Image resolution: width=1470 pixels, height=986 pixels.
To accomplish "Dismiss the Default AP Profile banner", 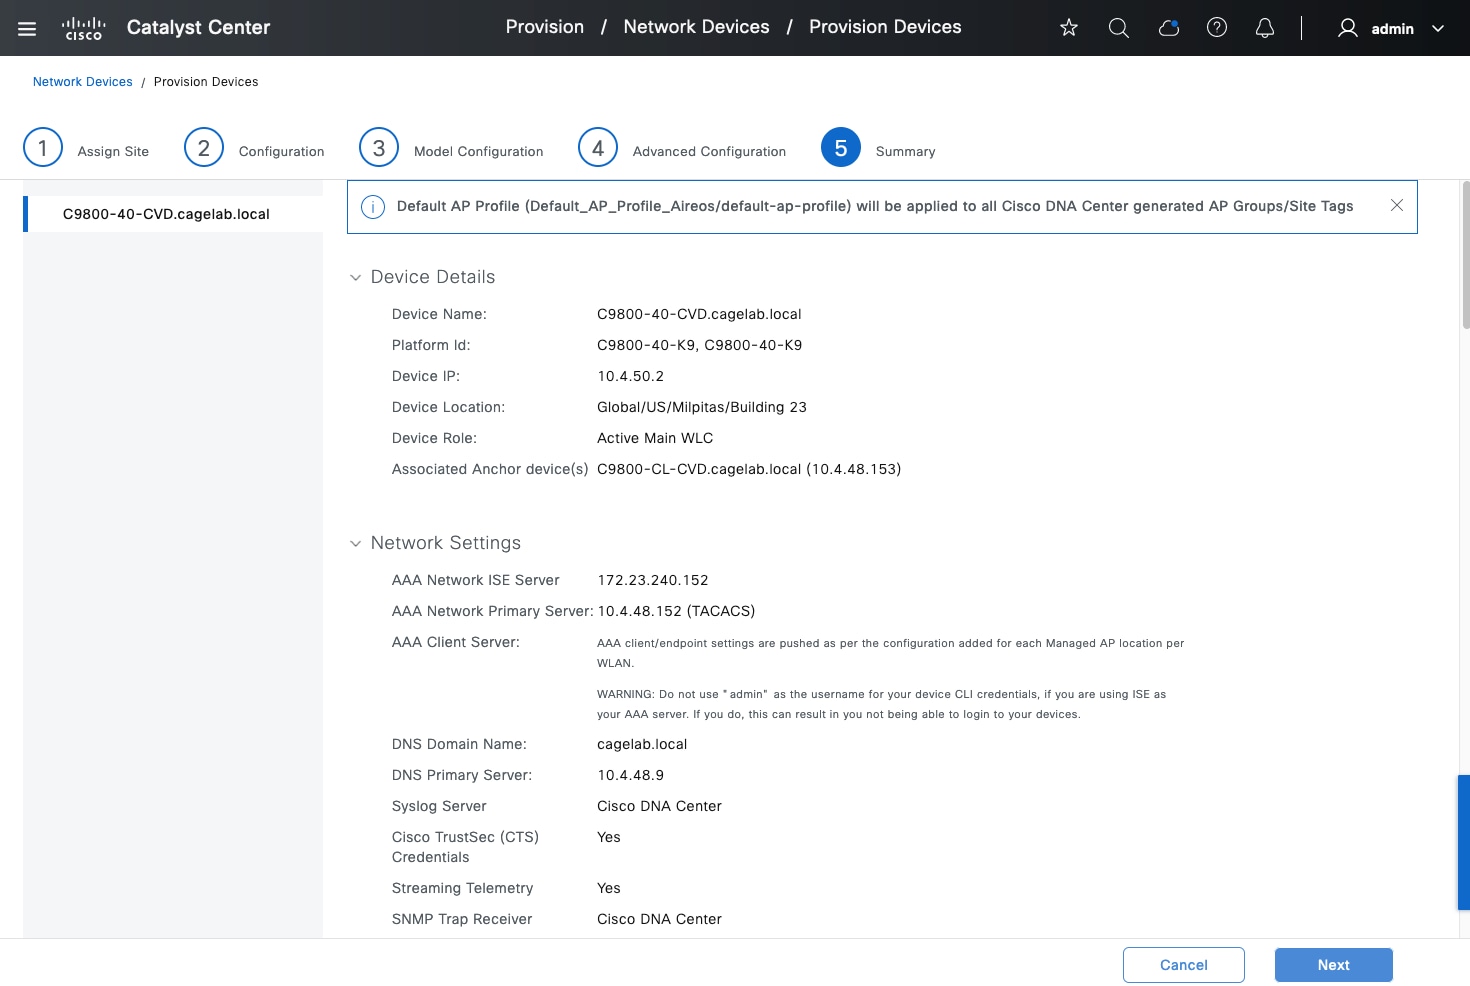I will tap(1397, 205).
